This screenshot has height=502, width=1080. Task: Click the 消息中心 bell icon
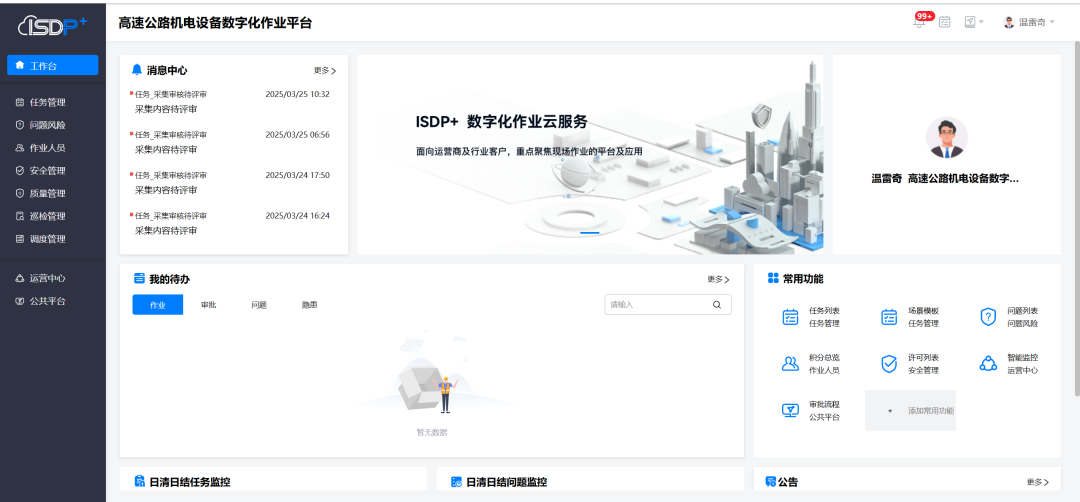(x=136, y=70)
